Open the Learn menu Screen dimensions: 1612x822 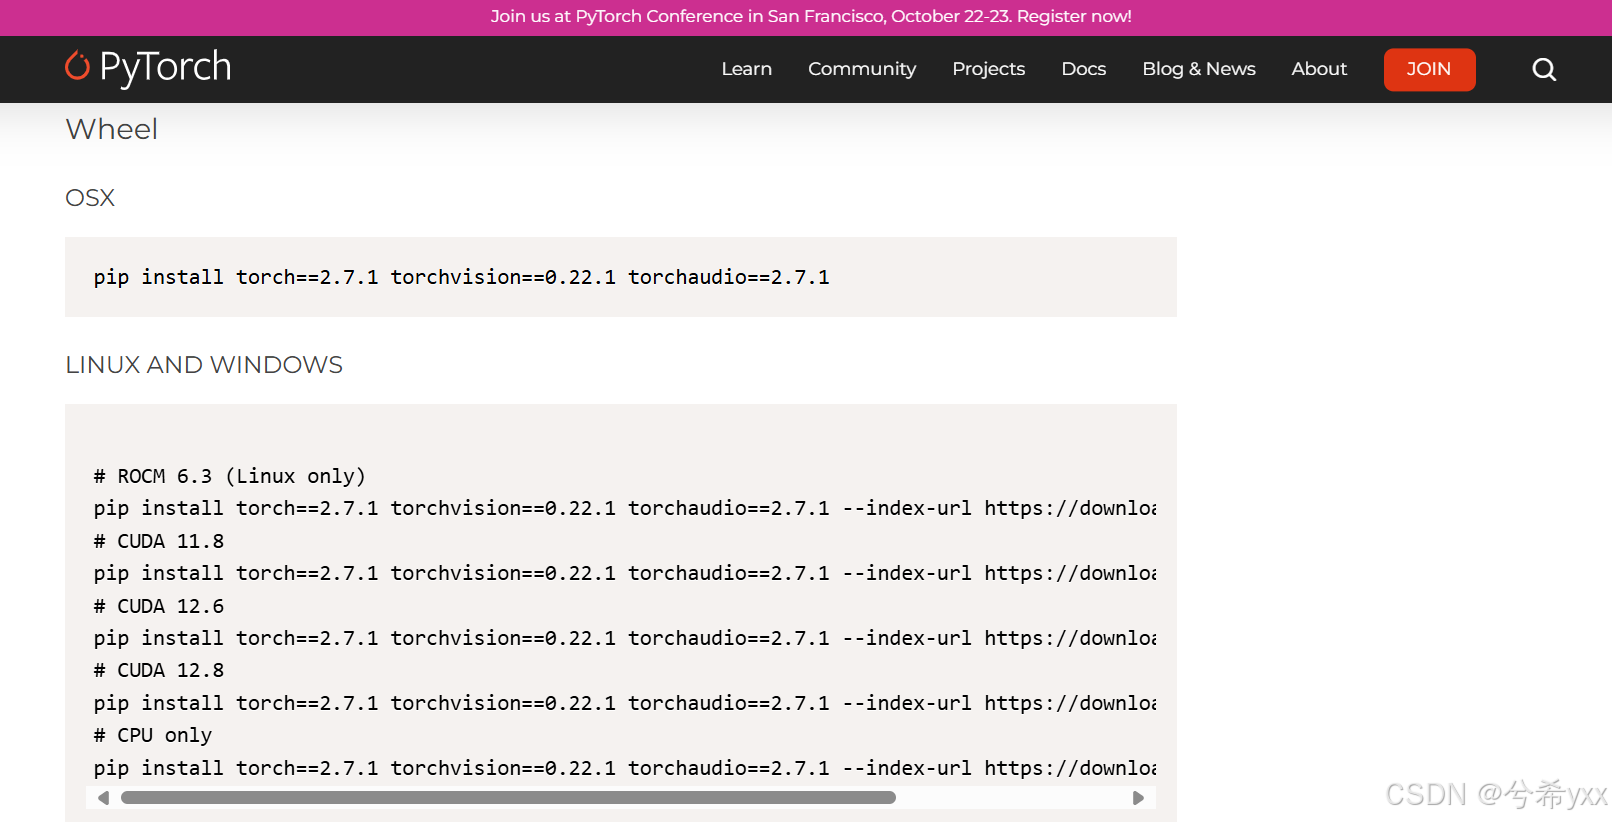[746, 69]
